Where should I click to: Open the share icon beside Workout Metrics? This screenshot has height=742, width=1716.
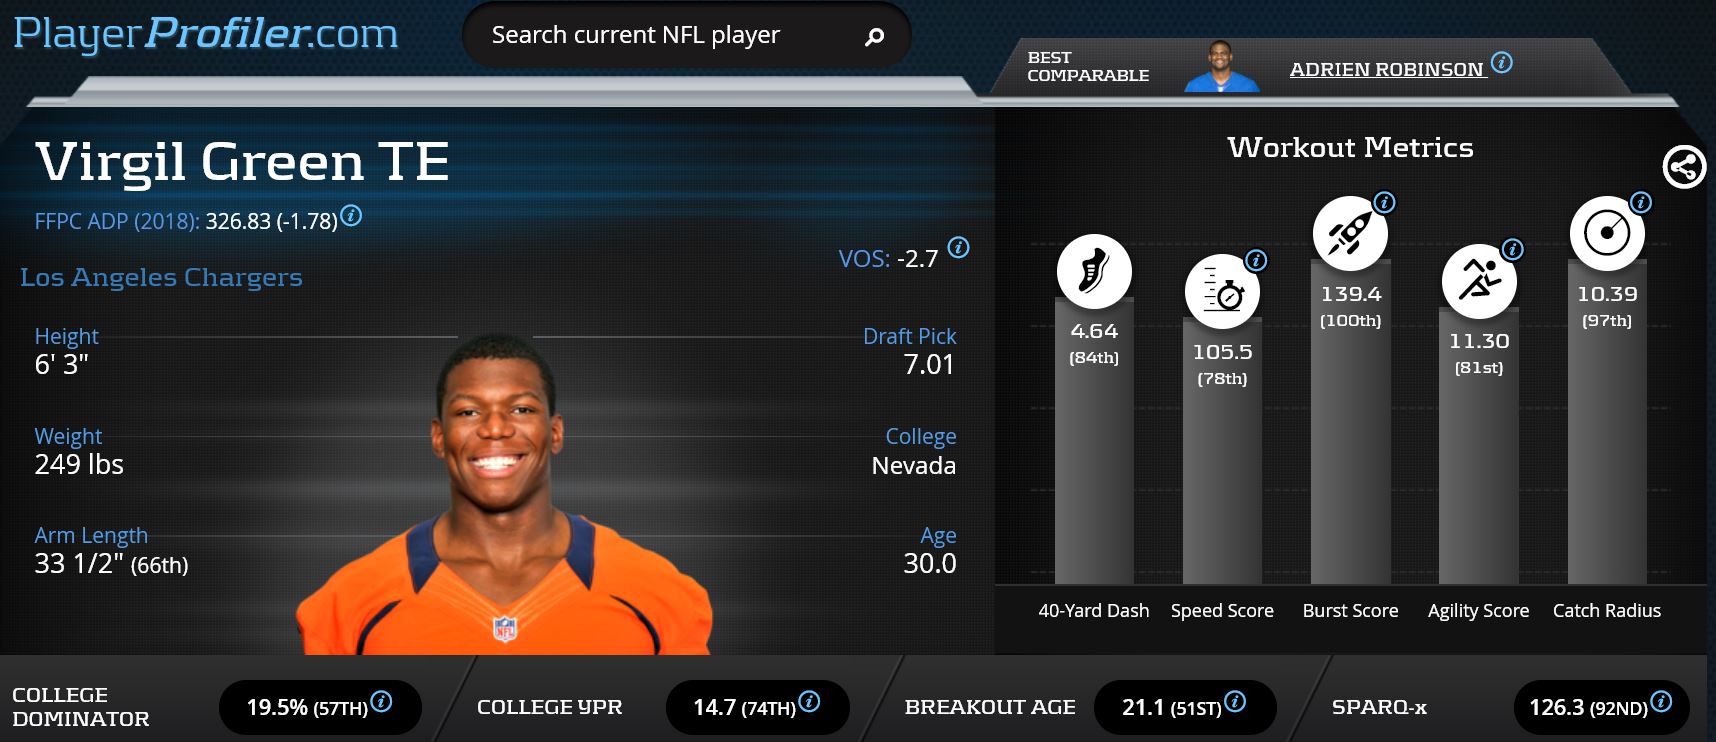(1684, 166)
